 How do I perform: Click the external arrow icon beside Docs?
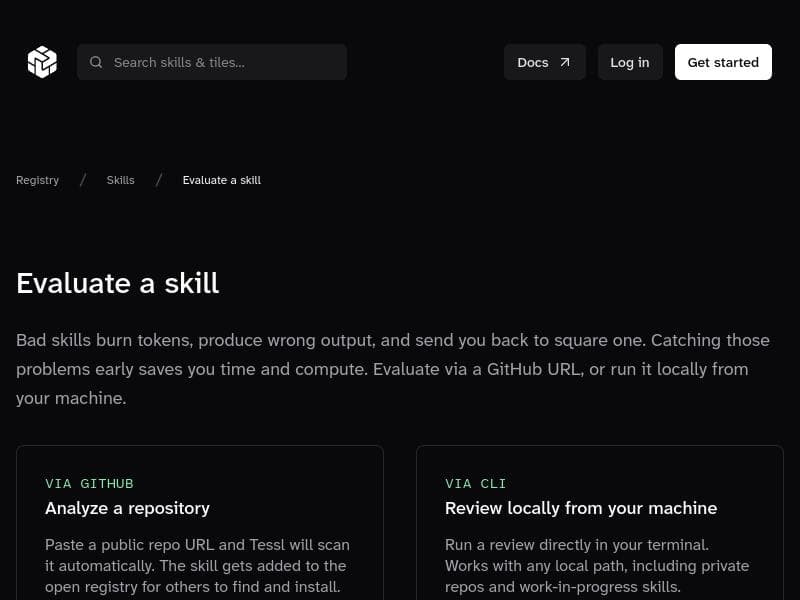pyautogui.click(x=565, y=62)
